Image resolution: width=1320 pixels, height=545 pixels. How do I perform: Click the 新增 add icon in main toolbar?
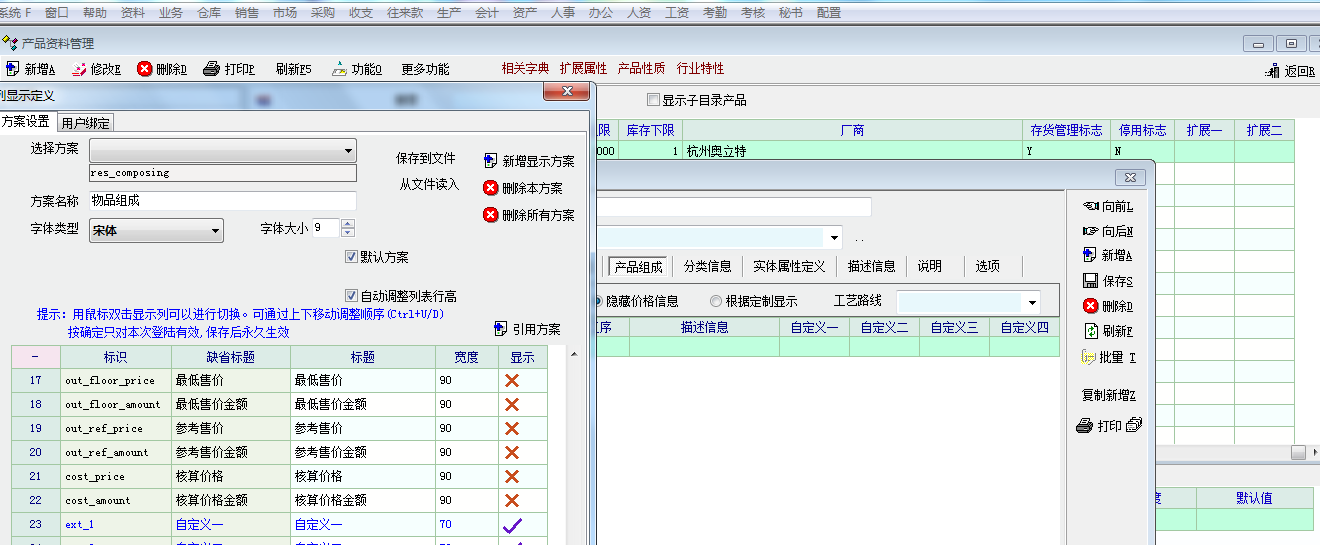click(12, 69)
